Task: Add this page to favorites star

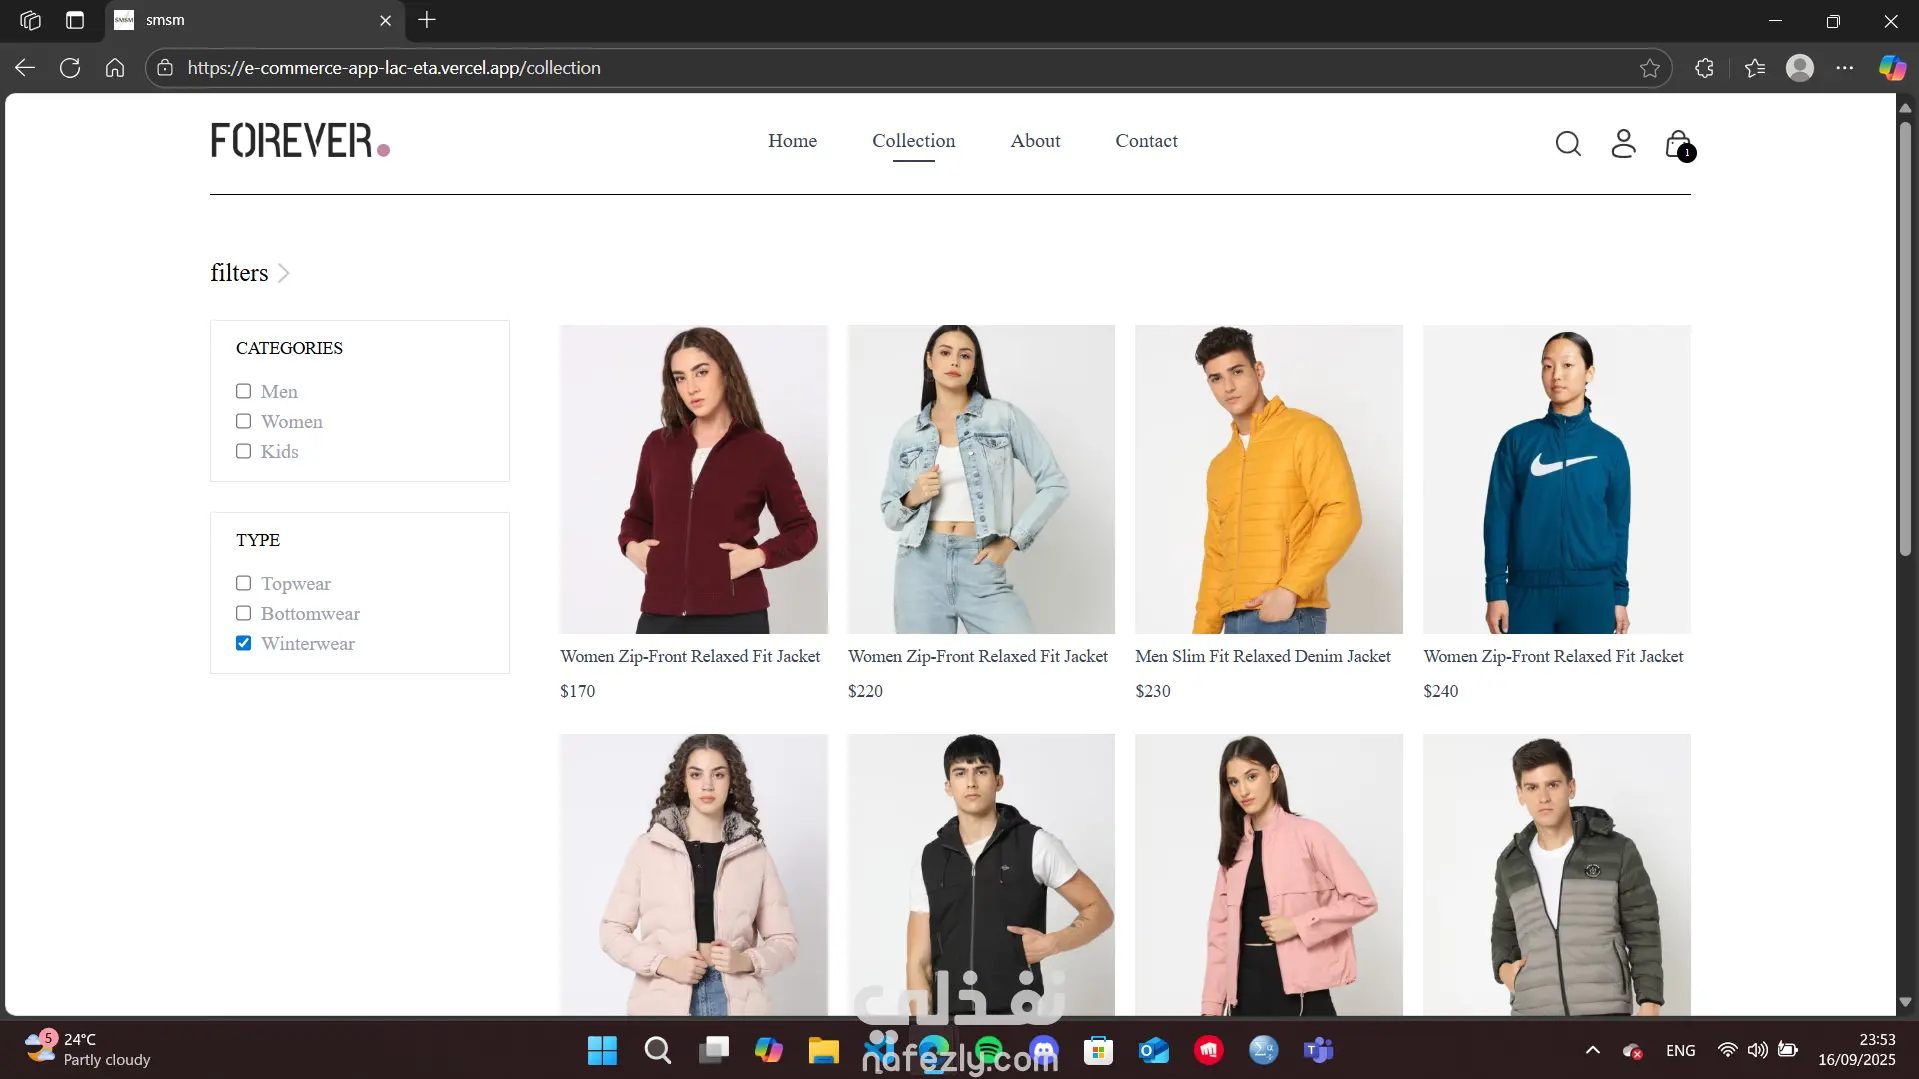Action: coord(1650,68)
